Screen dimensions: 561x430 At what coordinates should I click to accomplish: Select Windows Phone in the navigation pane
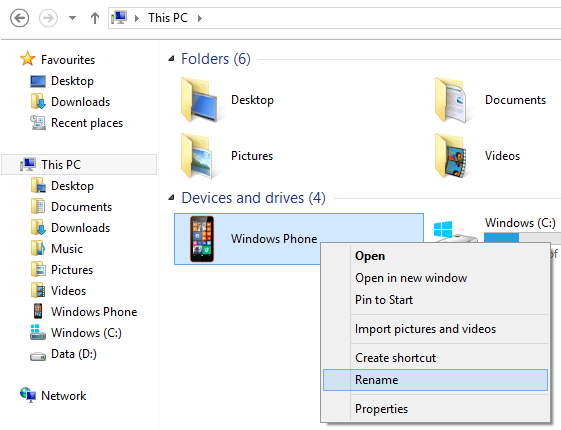click(x=94, y=312)
